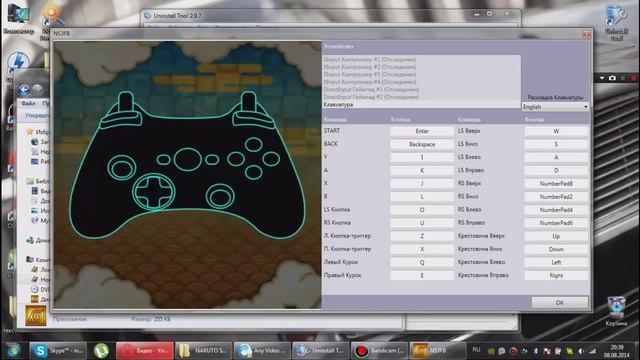Click the Windows Start orb
The height and width of the screenshot is (360, 640).
click(13, 350)
